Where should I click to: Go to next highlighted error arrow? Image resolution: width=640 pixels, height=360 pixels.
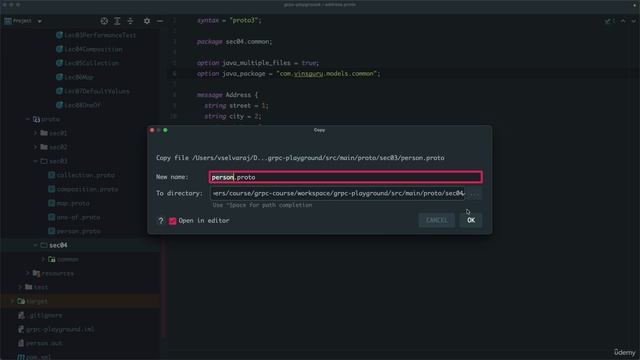point(633,21)
